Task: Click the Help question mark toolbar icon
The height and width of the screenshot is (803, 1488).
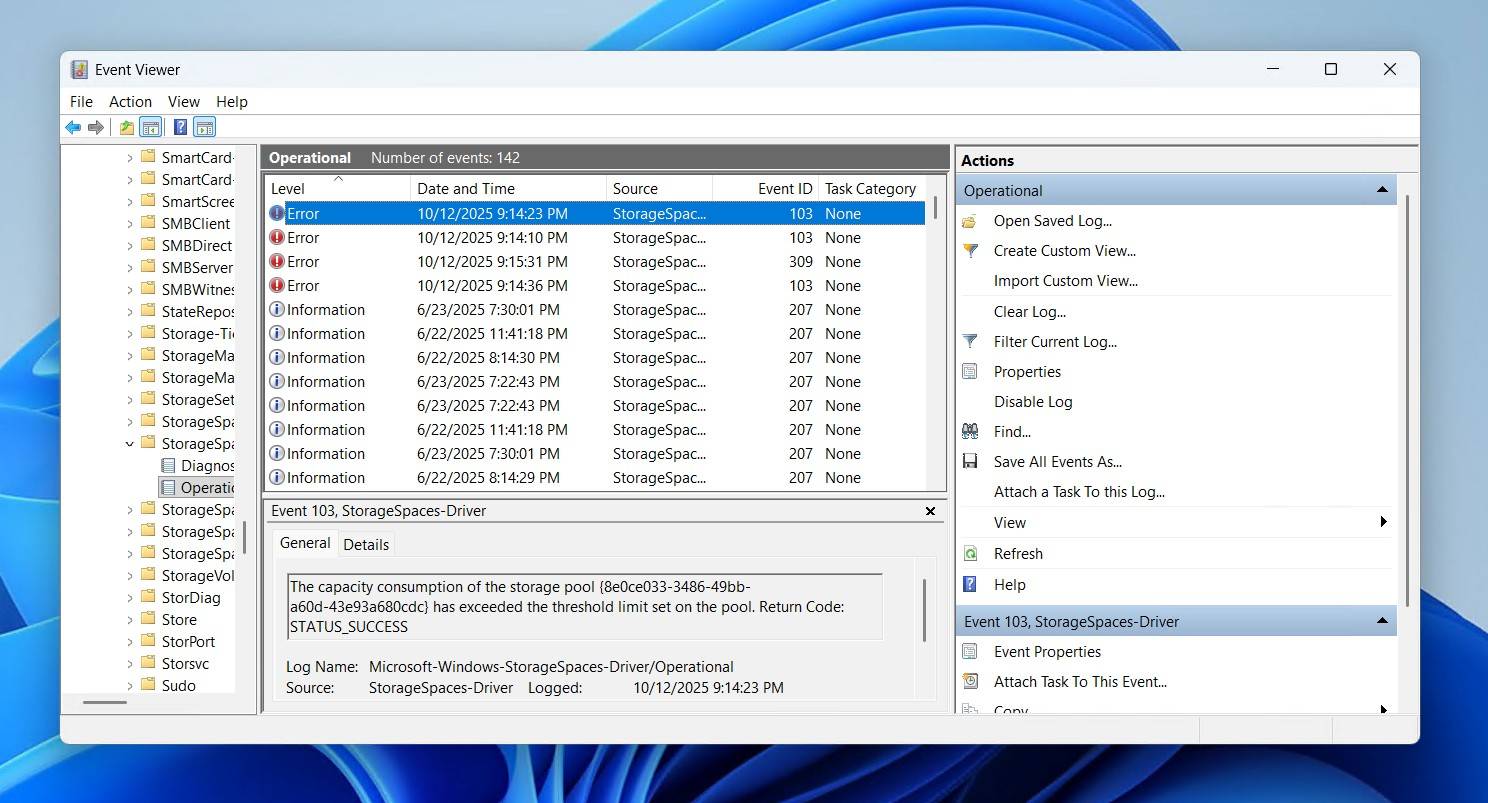Action: pos(180,127)
